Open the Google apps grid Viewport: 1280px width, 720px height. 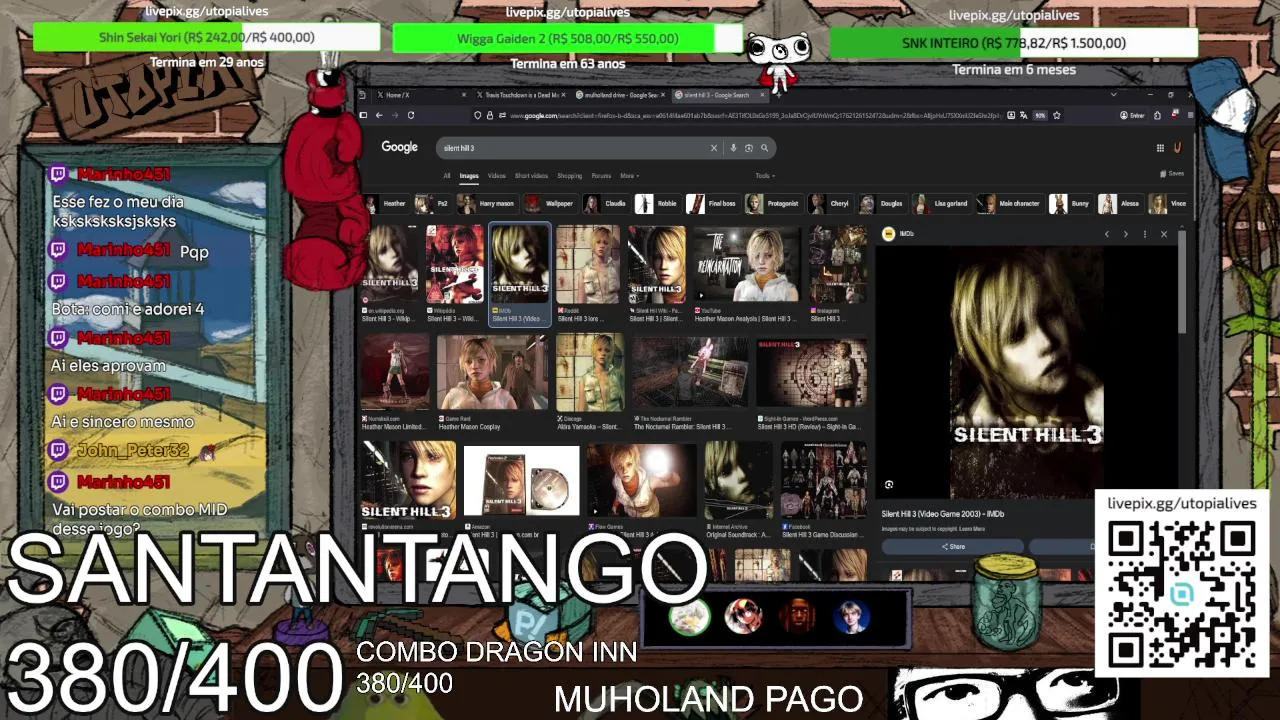(x=1160, y=148)
